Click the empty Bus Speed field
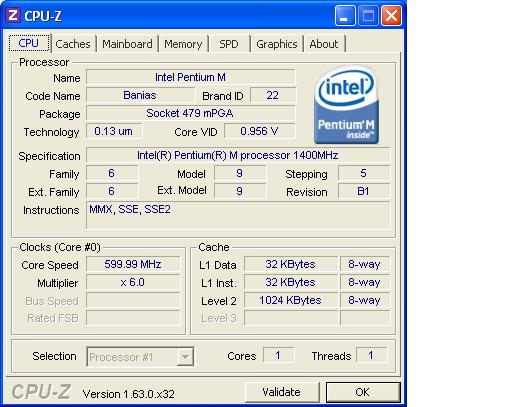Viewport: 512px width, 407px height. click(x=133, y=300)
